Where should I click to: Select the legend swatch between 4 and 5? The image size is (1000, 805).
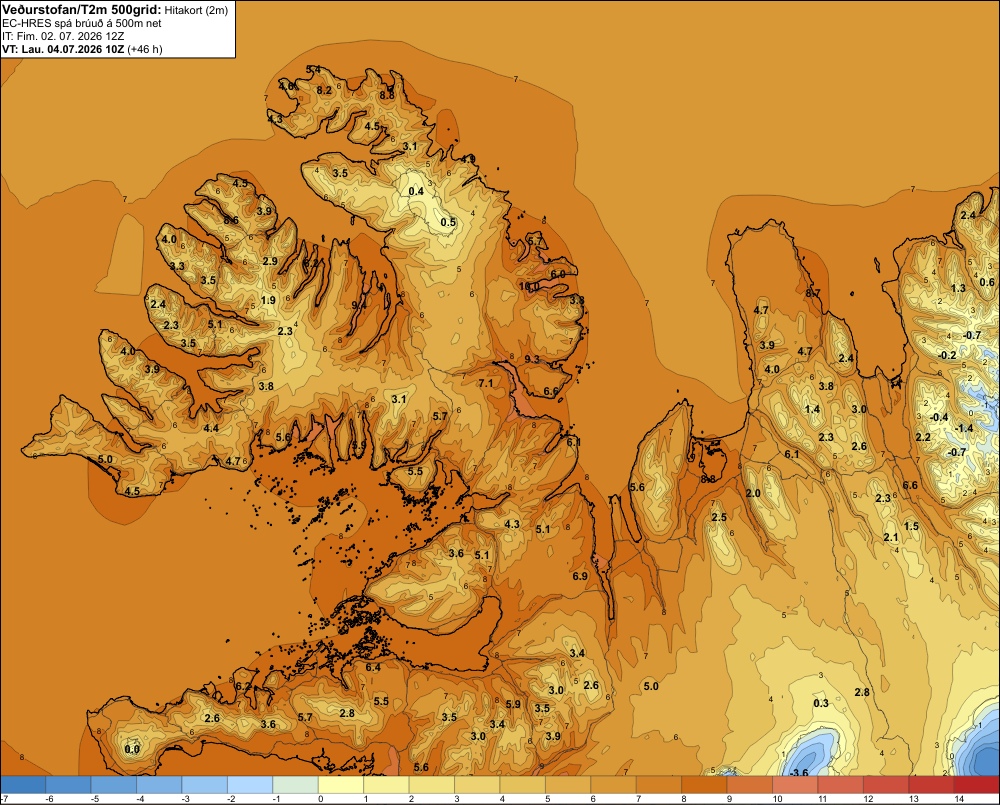(522, 785)
